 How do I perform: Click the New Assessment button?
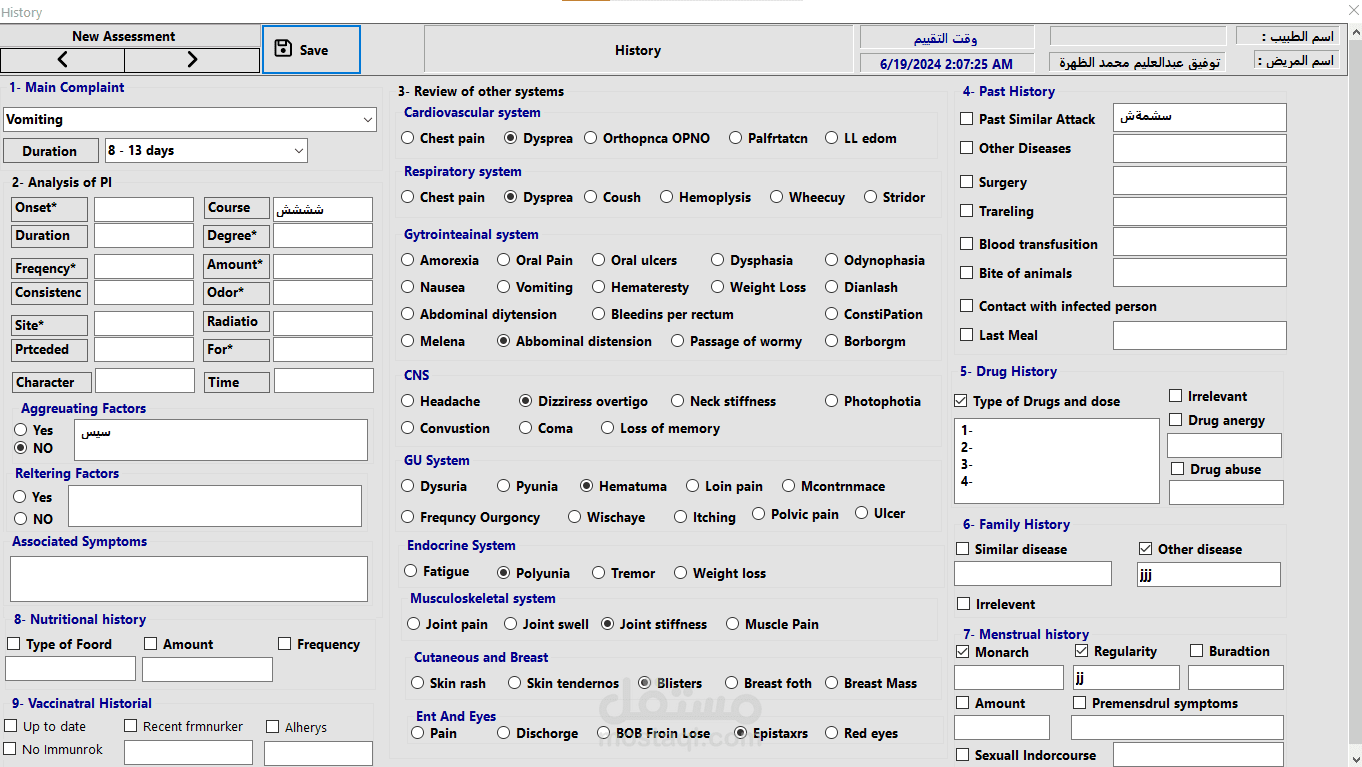(124, 36)
